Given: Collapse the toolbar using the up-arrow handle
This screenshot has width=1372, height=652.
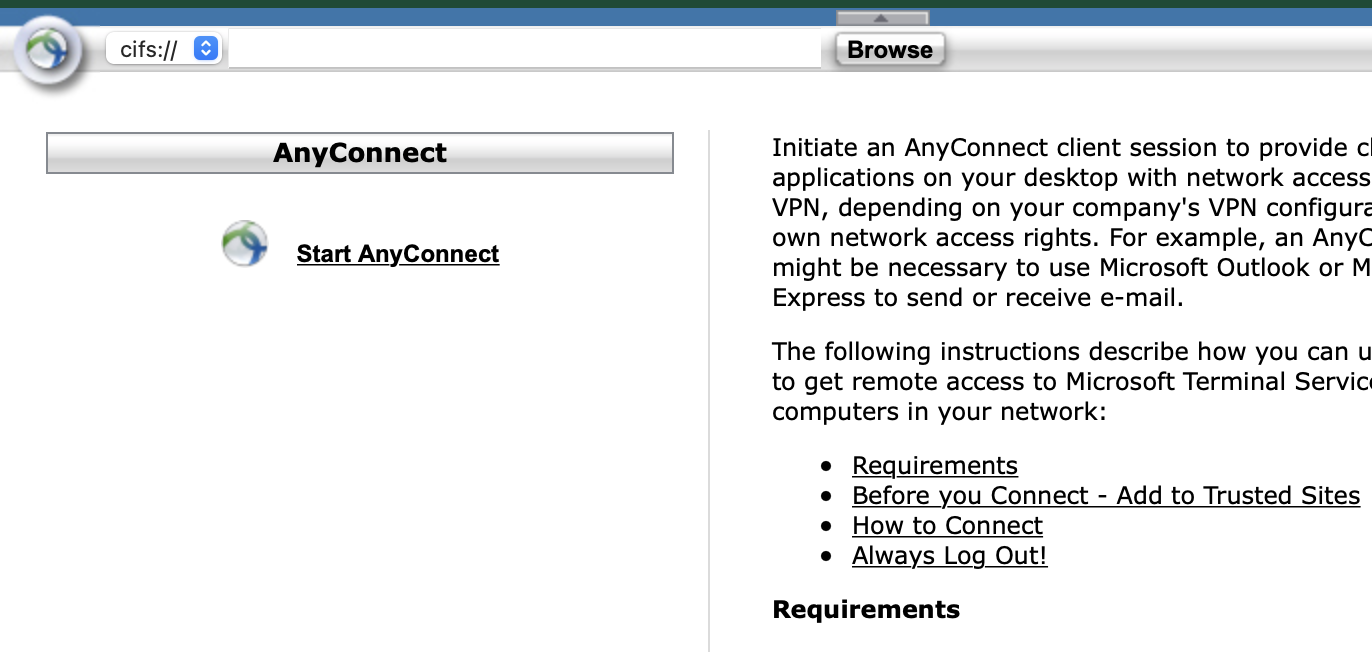Looking at the screenshot, I should tap(882, 18).
